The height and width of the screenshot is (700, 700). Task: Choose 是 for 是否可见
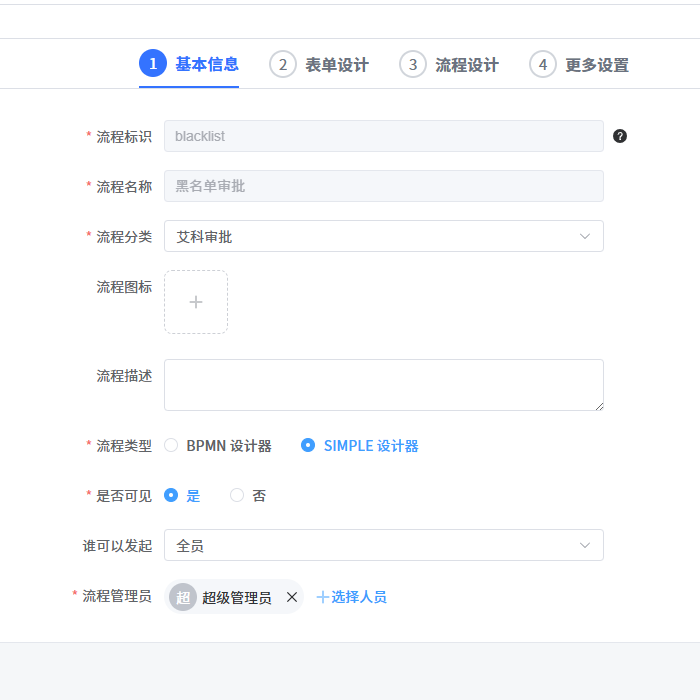[x=171, y=495]
